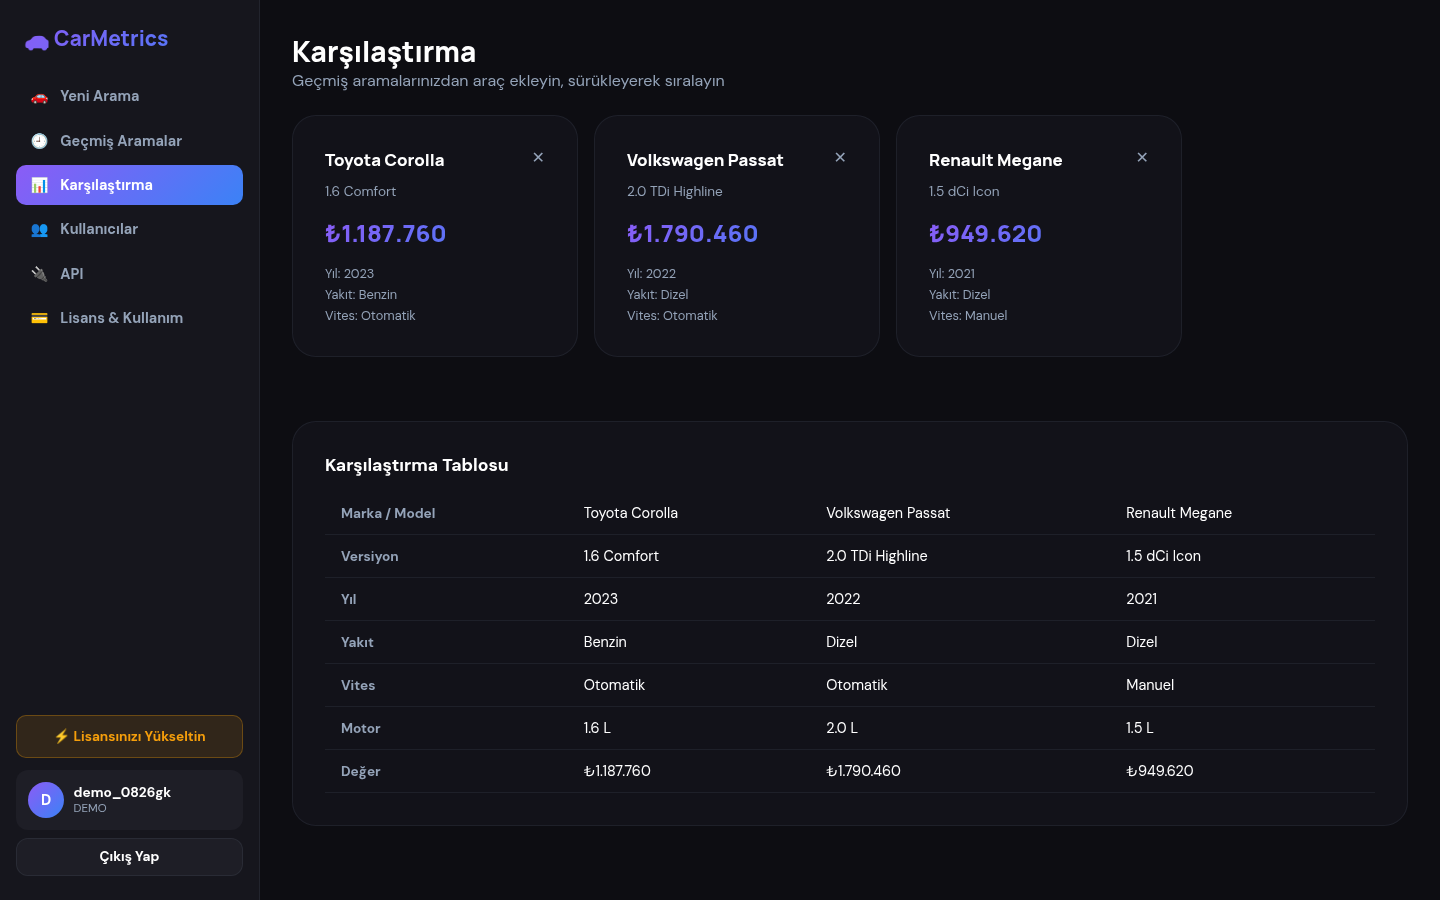The image size is (1440, 900).
Task: Click the '2.0 TDi Highline' table cell
Action: (876, 556)
